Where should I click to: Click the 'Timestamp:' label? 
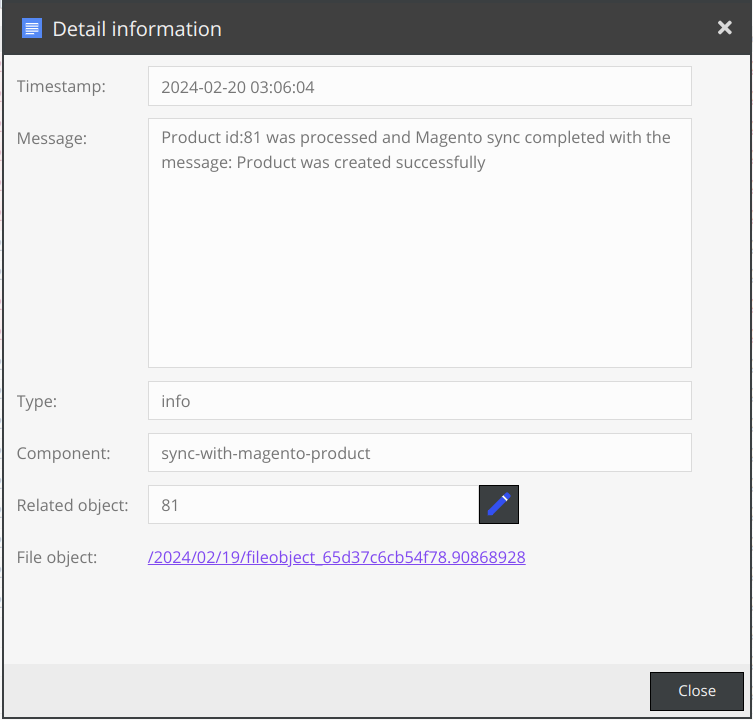(x=61, y=86)
